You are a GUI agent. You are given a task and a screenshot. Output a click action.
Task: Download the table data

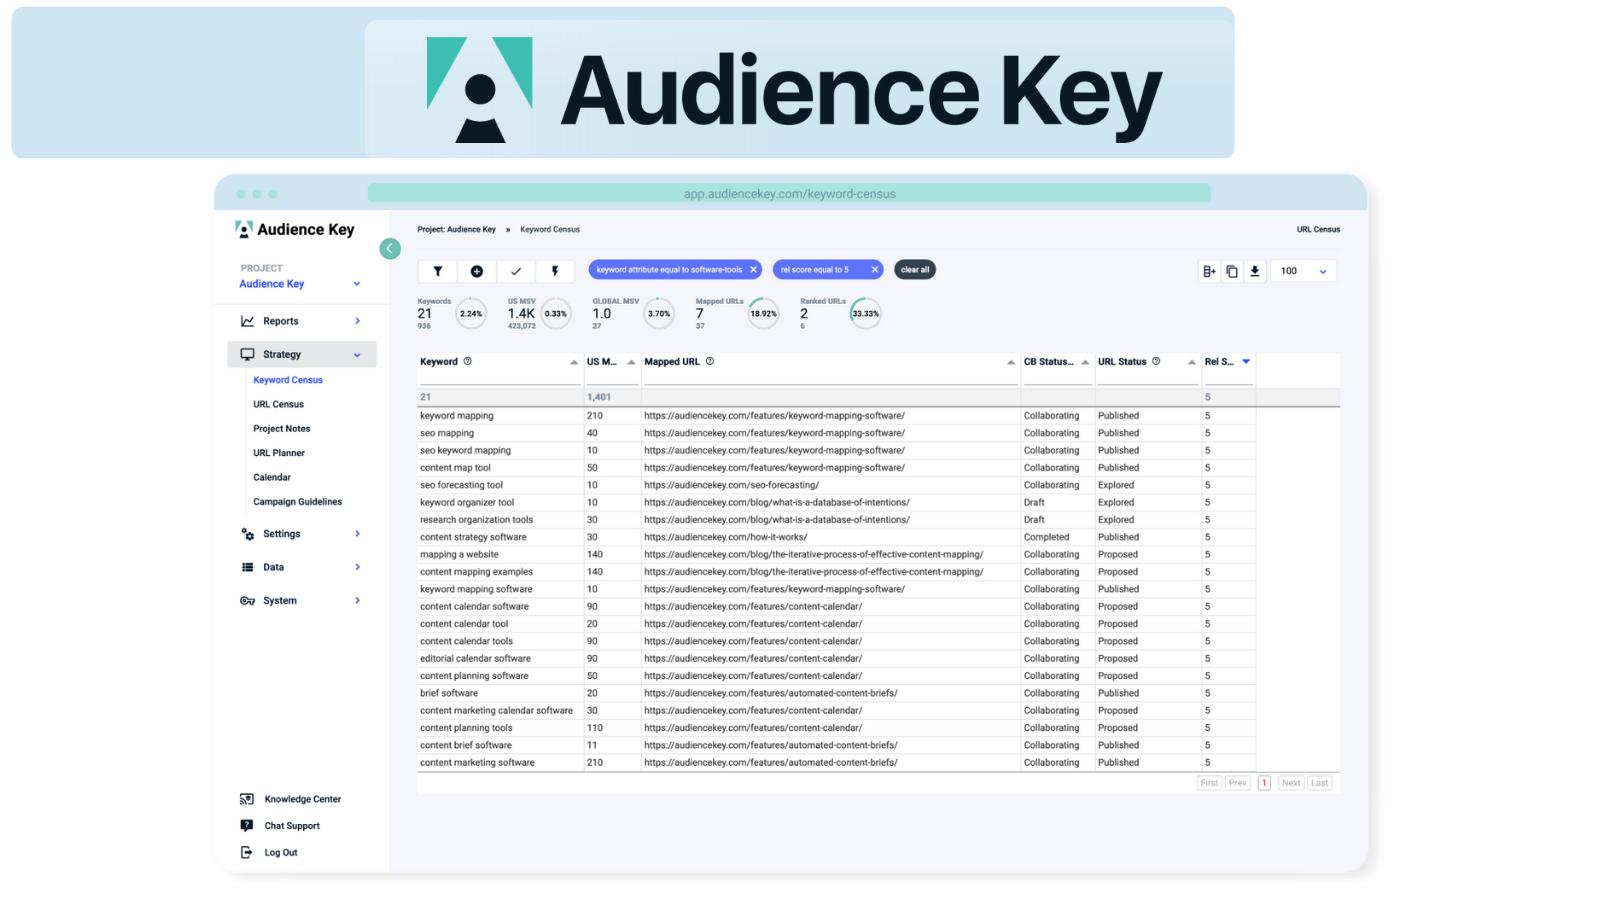pos(1255,271)
